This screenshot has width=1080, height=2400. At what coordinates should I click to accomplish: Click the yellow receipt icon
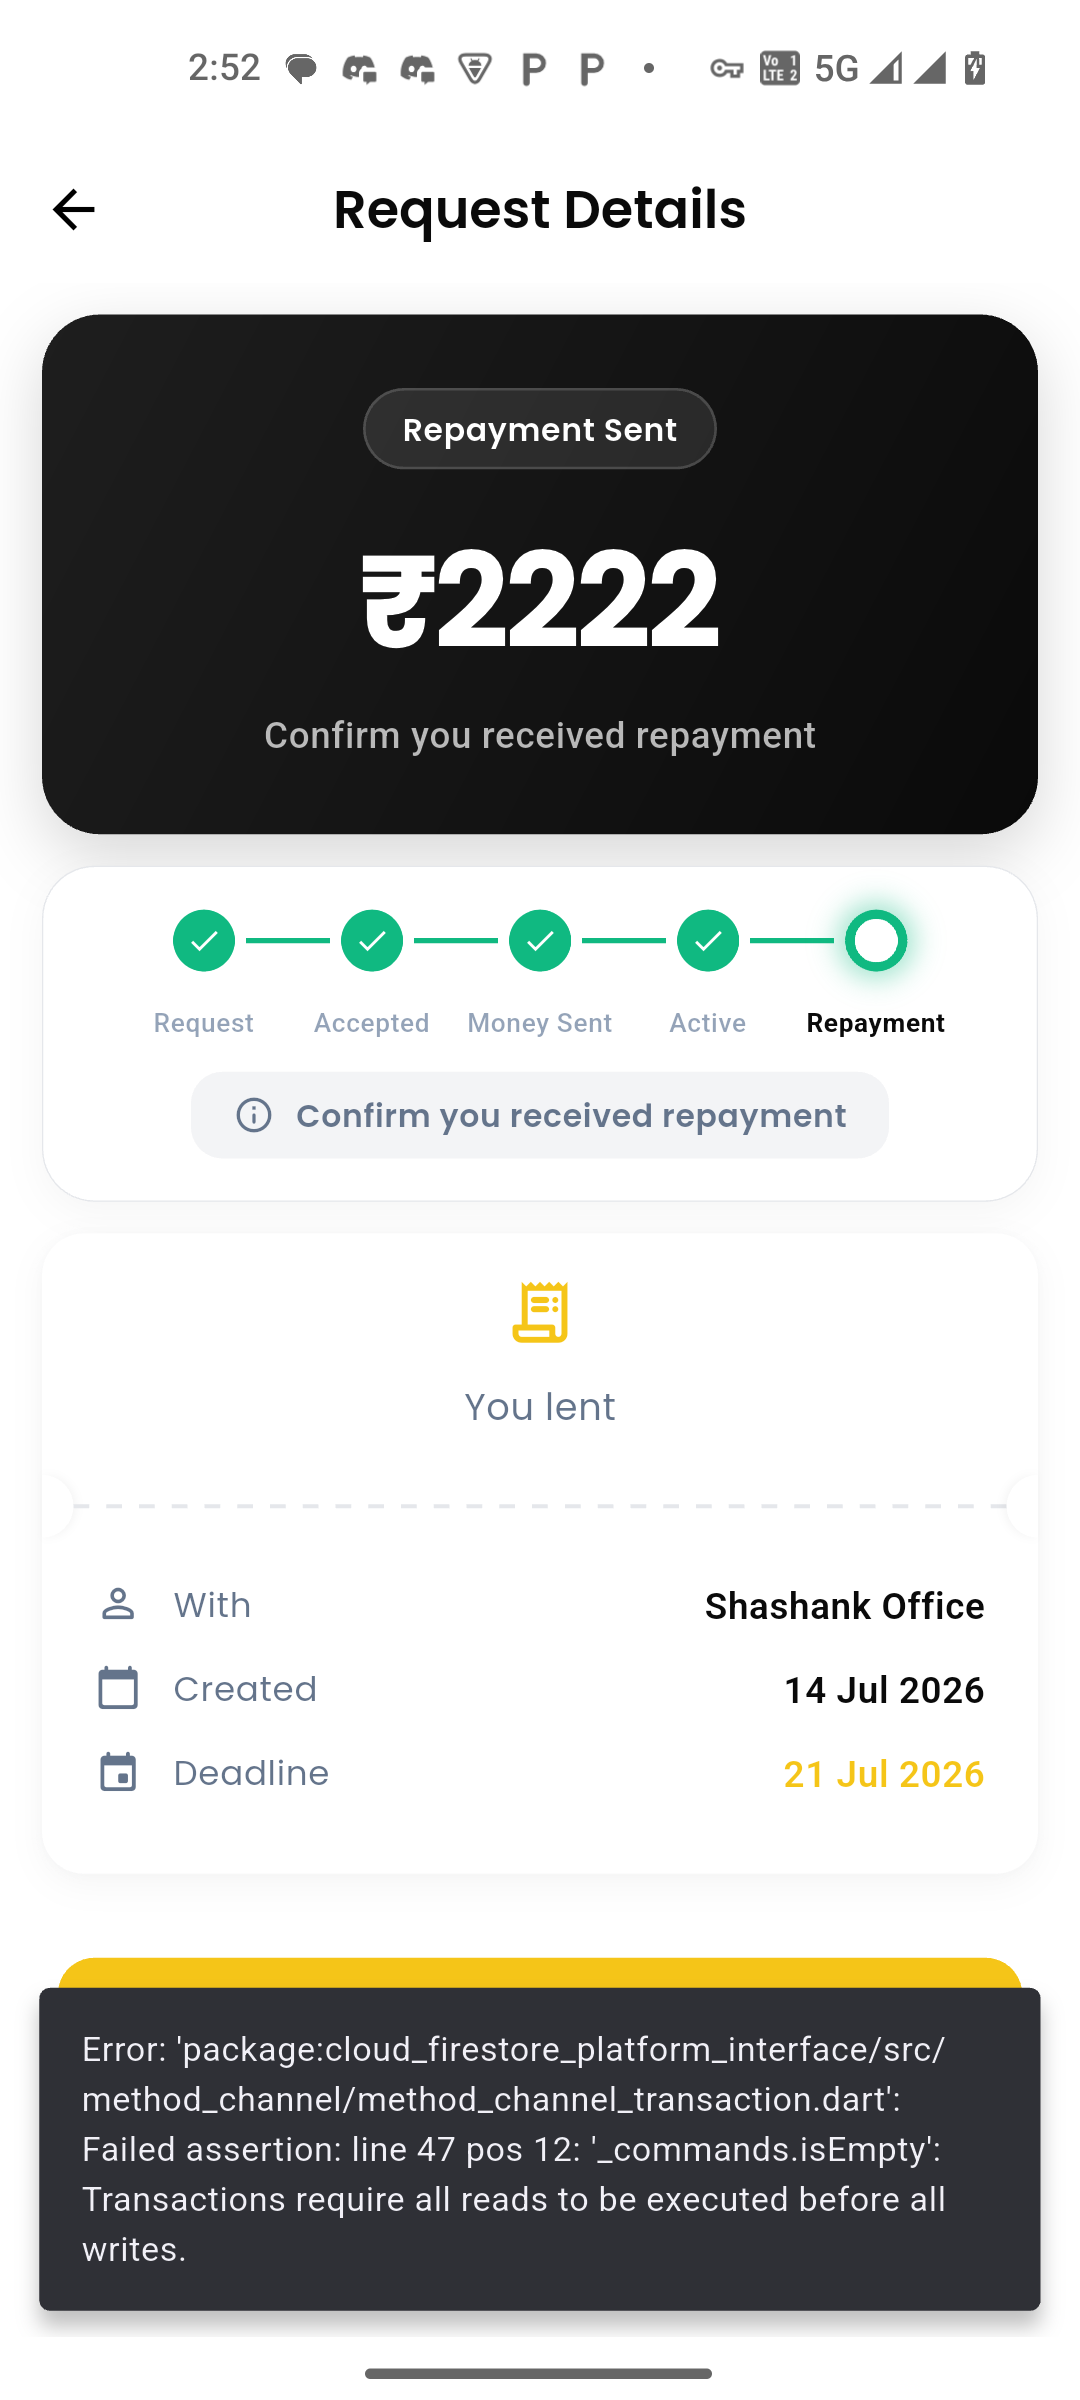pos(540,1312)
